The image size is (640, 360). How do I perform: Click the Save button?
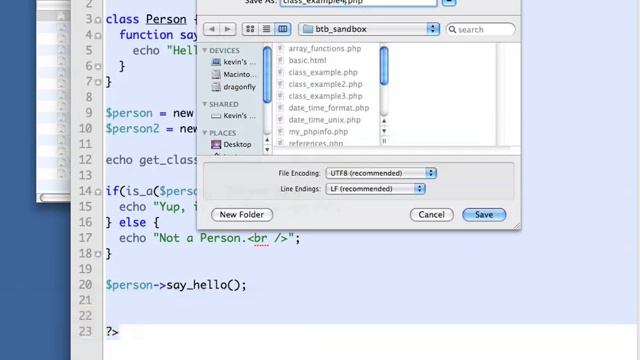(x=484, y=215)
